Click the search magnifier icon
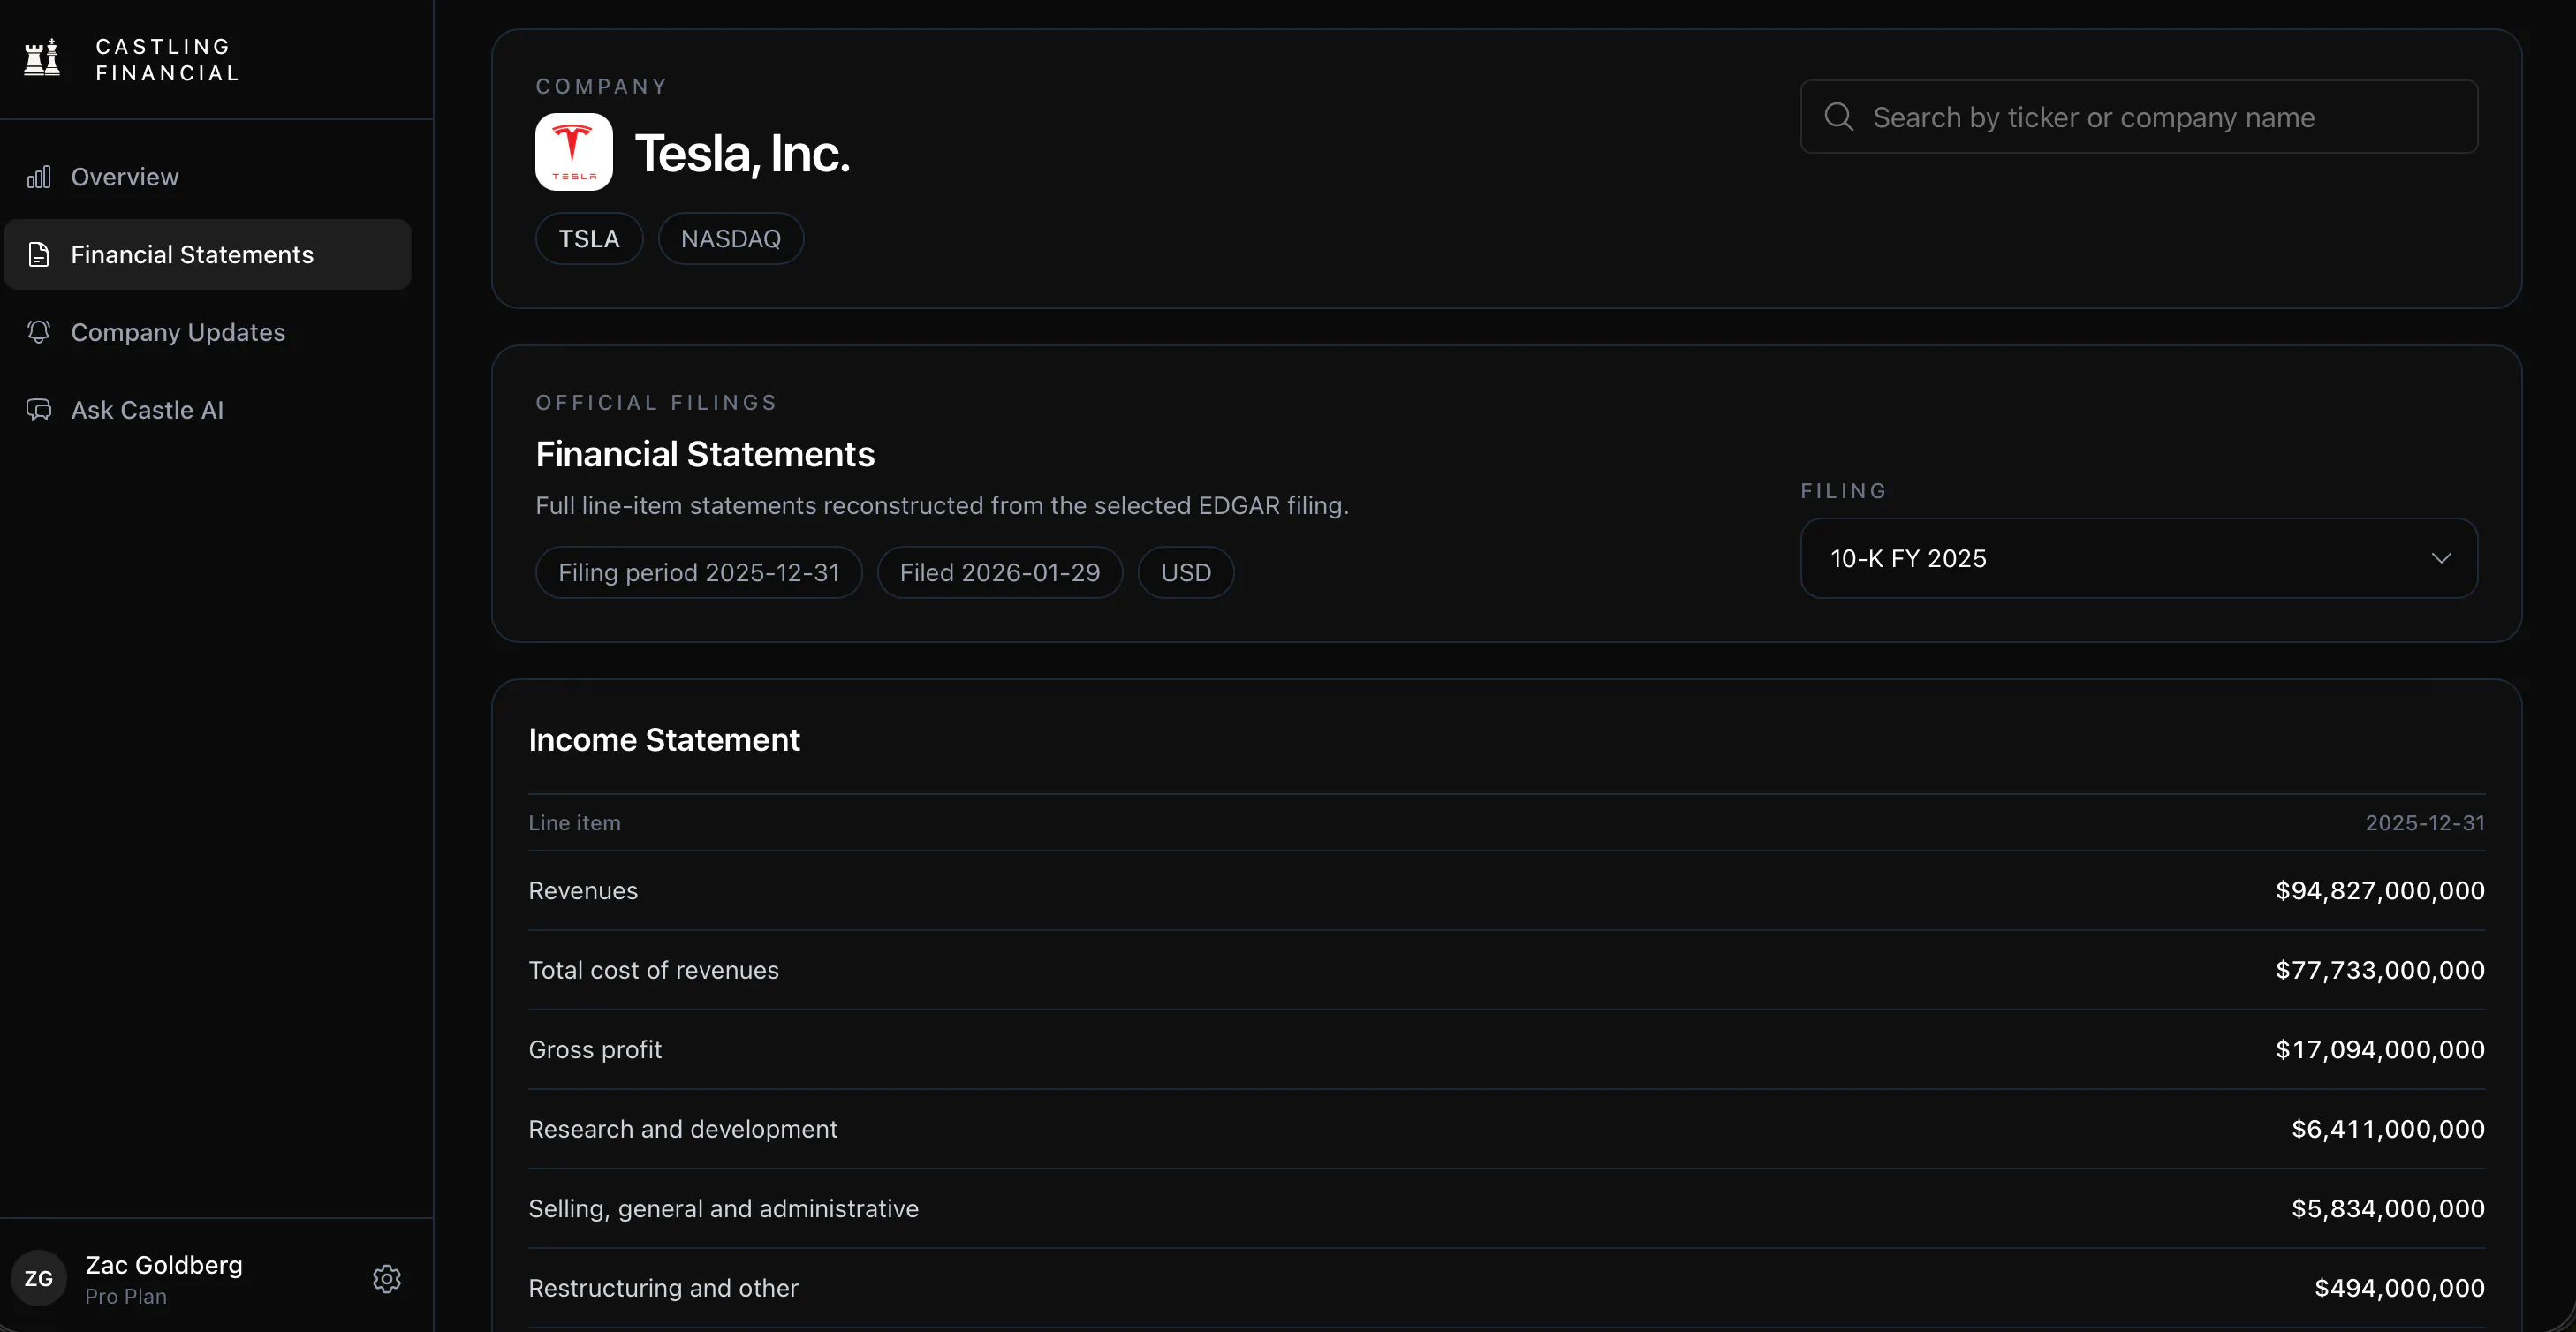The height and width of the screenshot is (1332, 2576). 1838,117
